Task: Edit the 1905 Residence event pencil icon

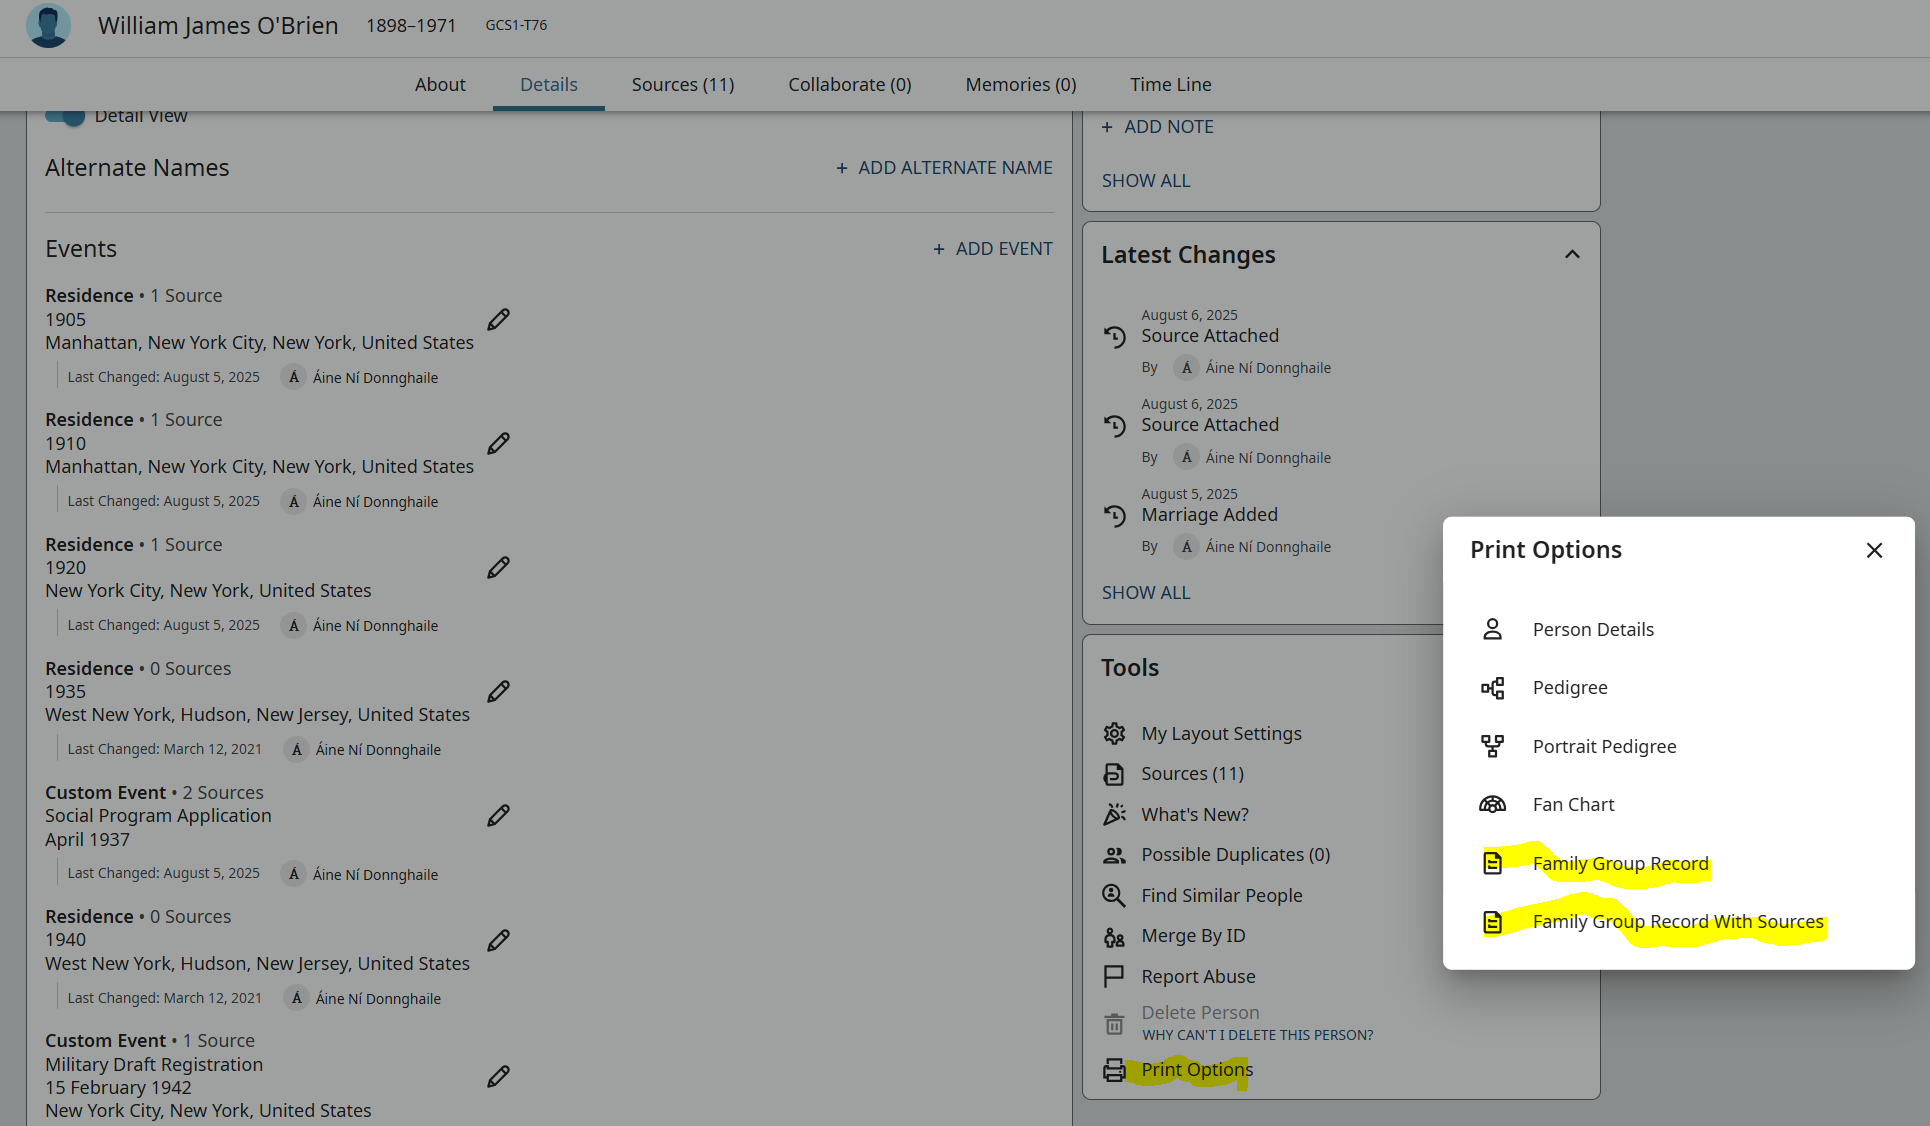Action: coord(498,320)
